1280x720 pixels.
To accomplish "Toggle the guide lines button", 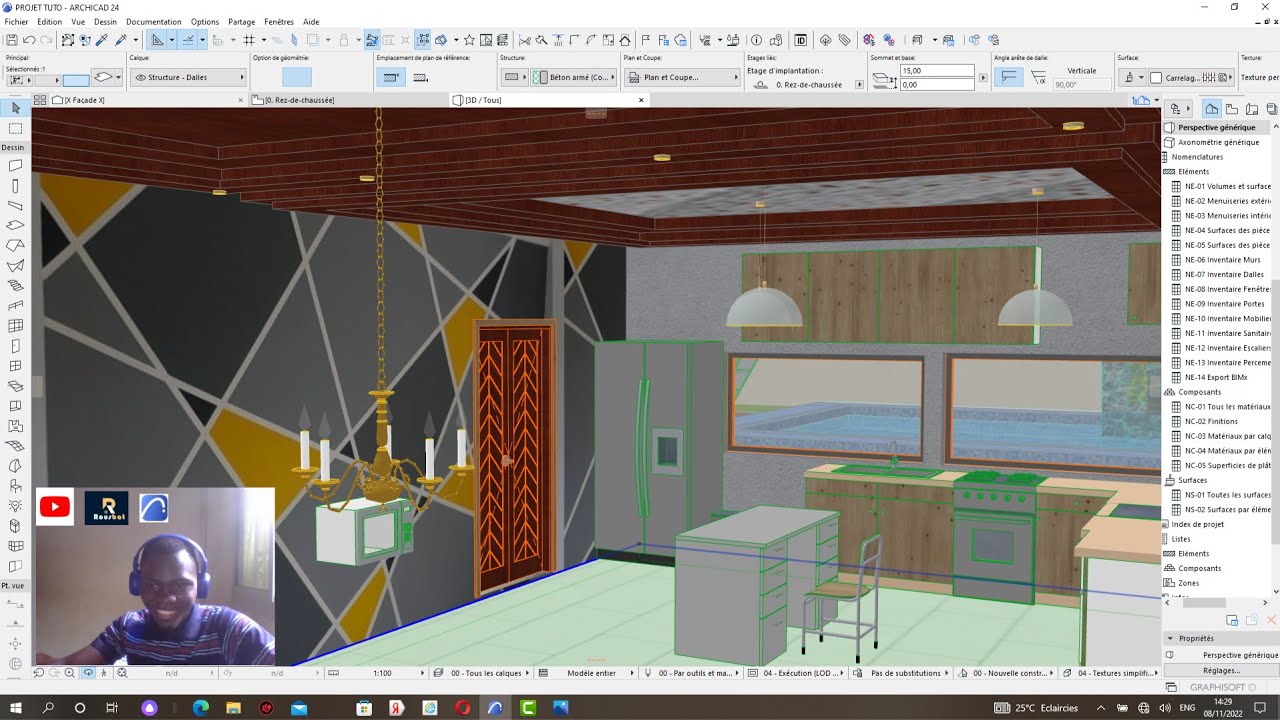I will 158,40.
